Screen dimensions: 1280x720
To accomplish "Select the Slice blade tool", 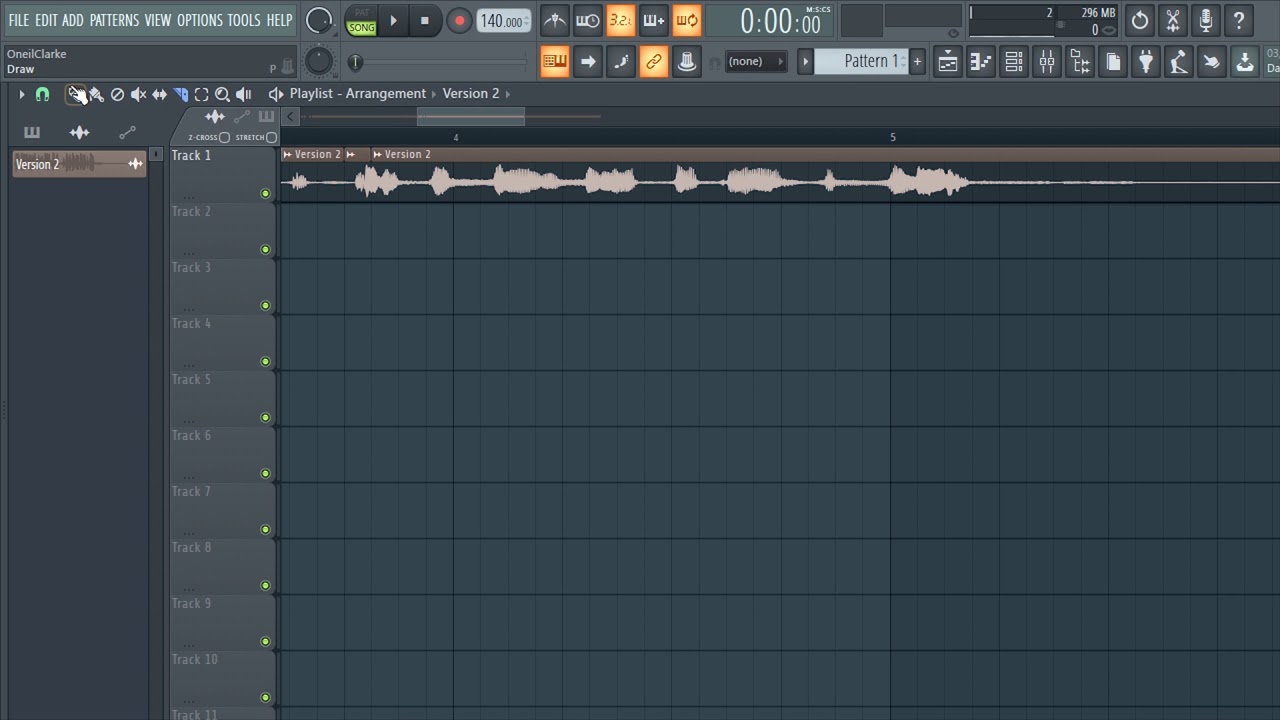I will [x=181, y=94].
